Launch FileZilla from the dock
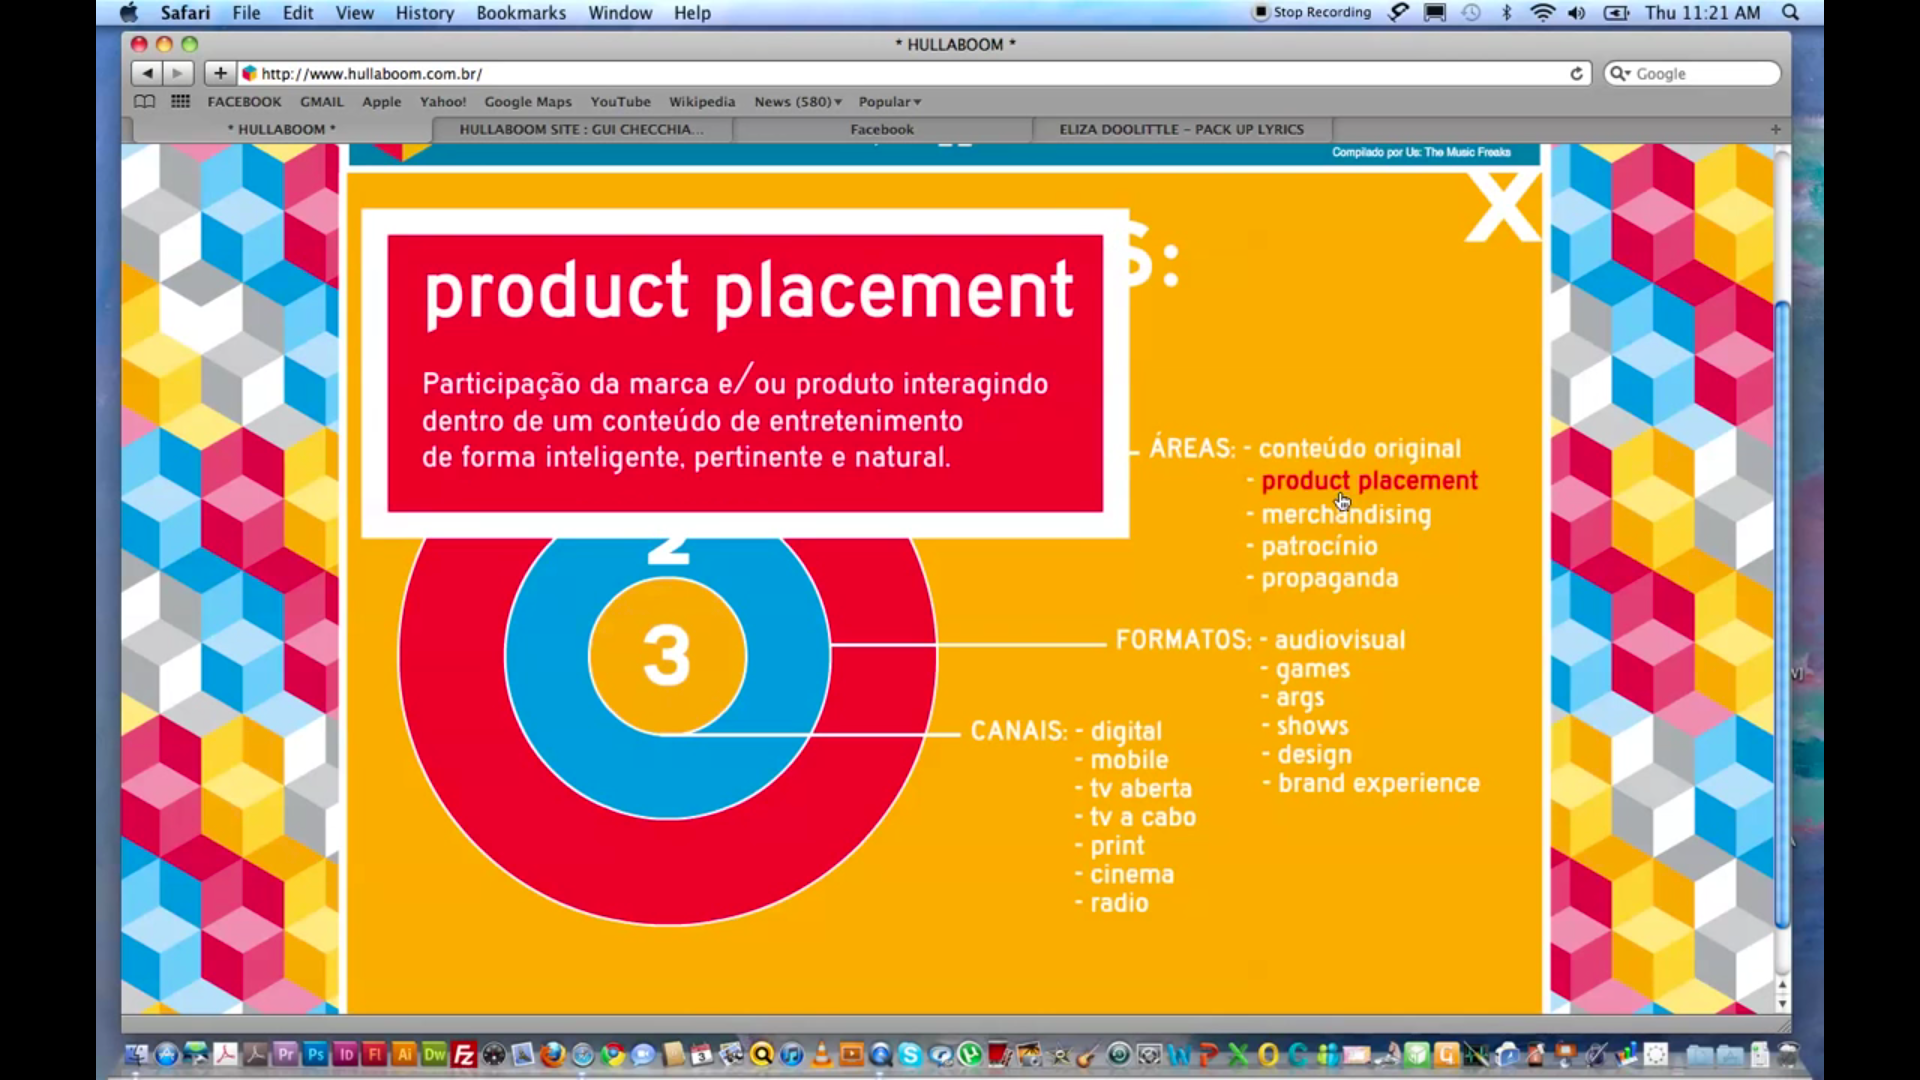This screenshot has height=1080, width=1920. 464,1054
